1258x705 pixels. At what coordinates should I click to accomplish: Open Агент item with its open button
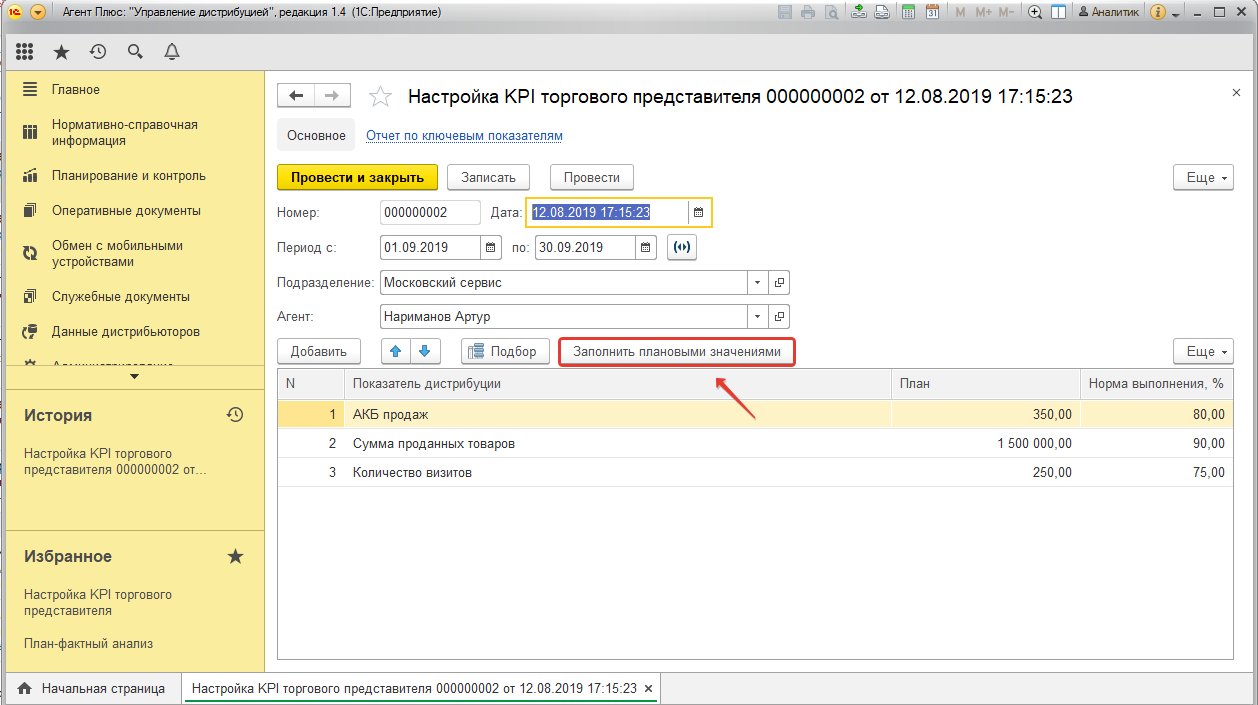point(779,317)
